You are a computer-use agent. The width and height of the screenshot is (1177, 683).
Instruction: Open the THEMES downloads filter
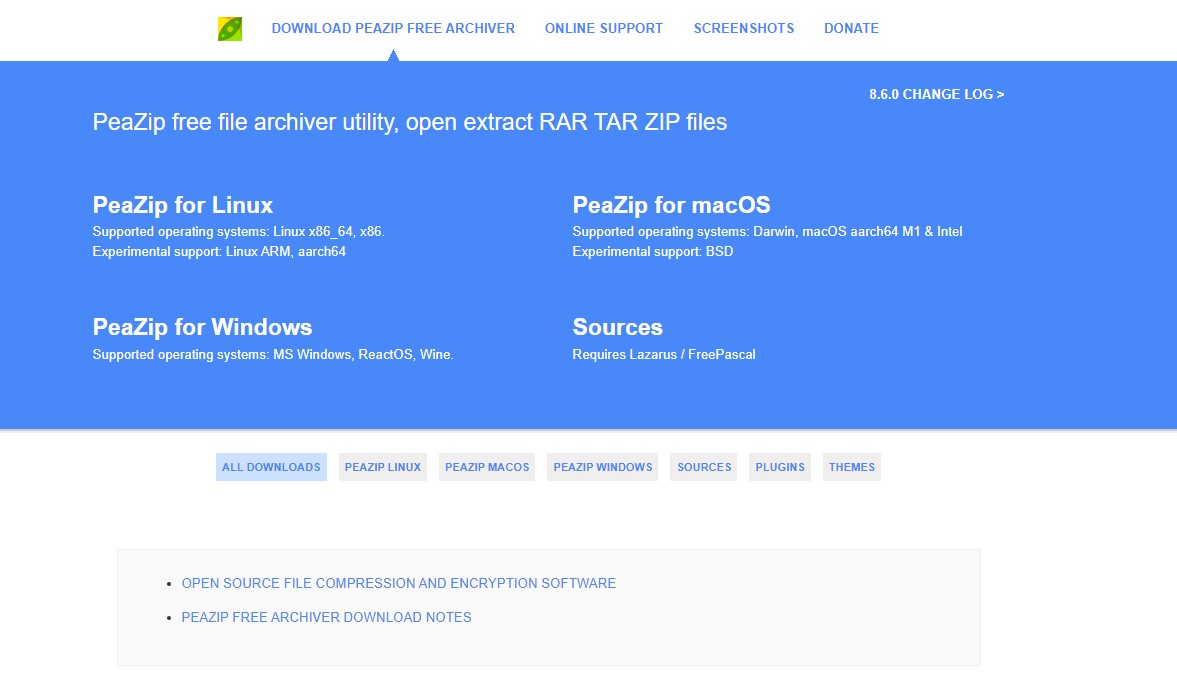851,466
